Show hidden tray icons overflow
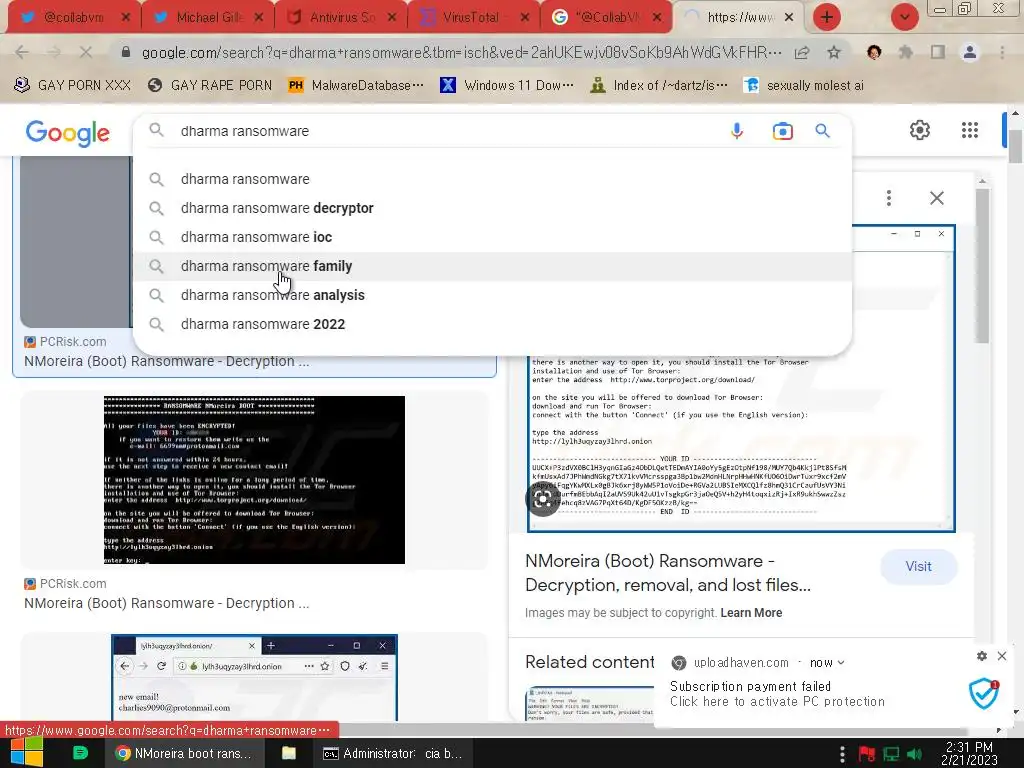This screenshot has width=1024, height=768. [842, 754]
